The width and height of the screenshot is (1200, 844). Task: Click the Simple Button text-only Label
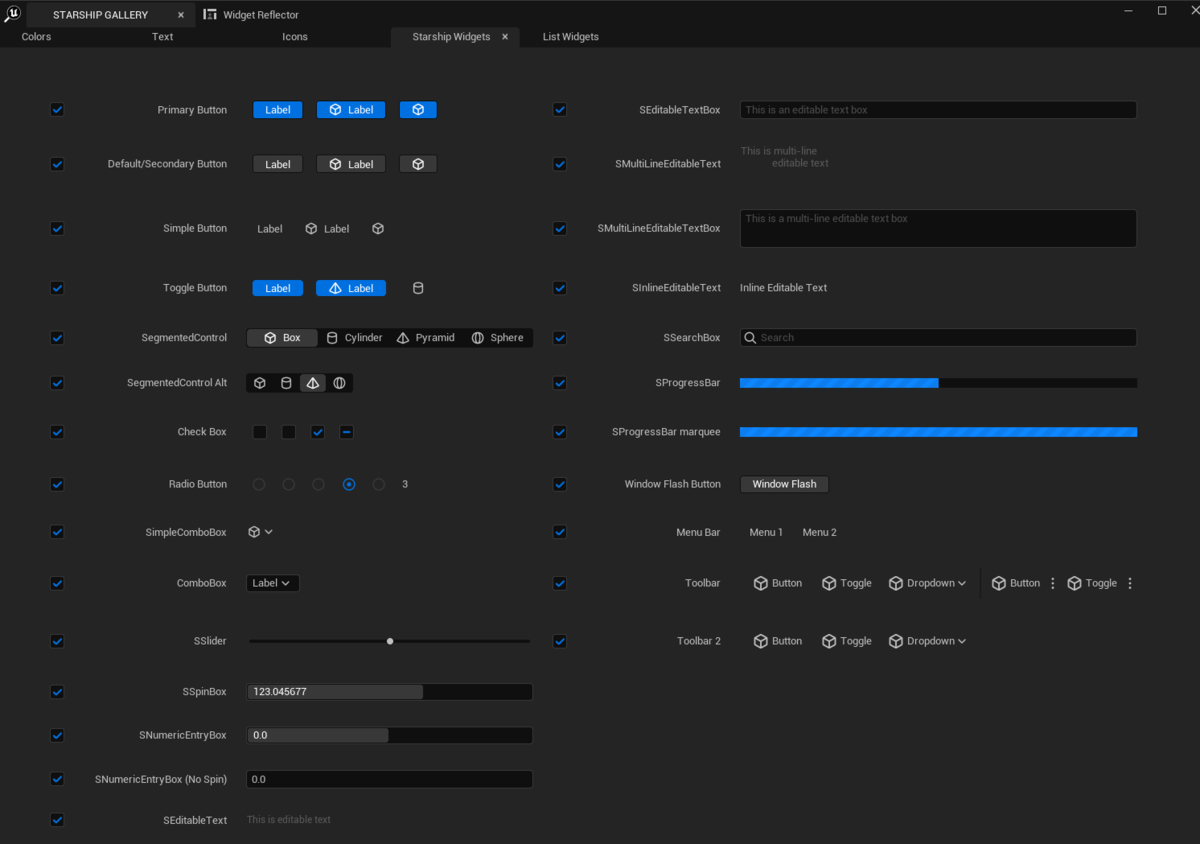click(x=270, y=229)
